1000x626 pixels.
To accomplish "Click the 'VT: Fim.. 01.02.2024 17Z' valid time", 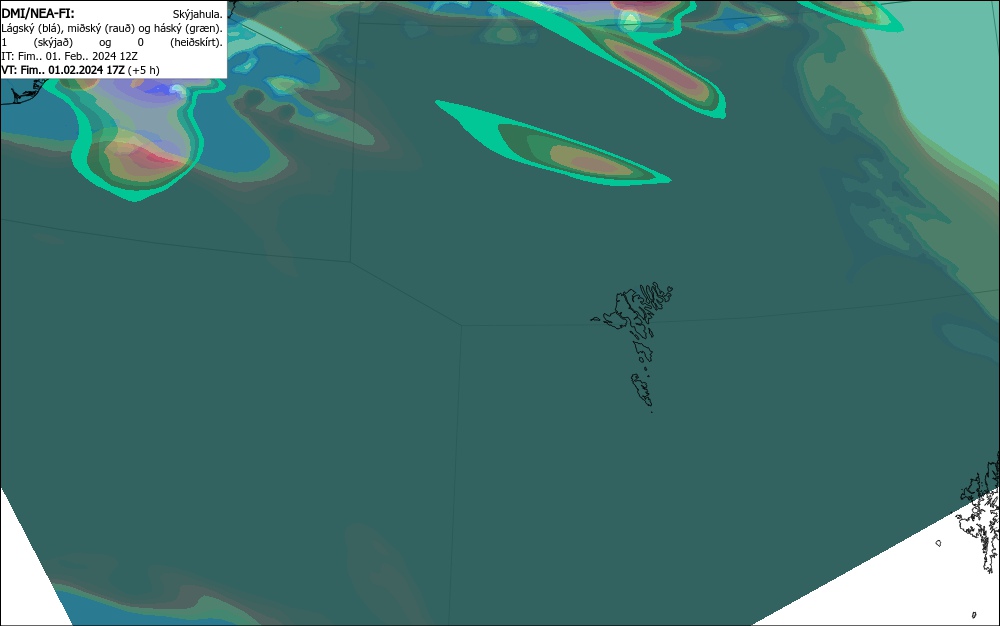I will point(62,70).
